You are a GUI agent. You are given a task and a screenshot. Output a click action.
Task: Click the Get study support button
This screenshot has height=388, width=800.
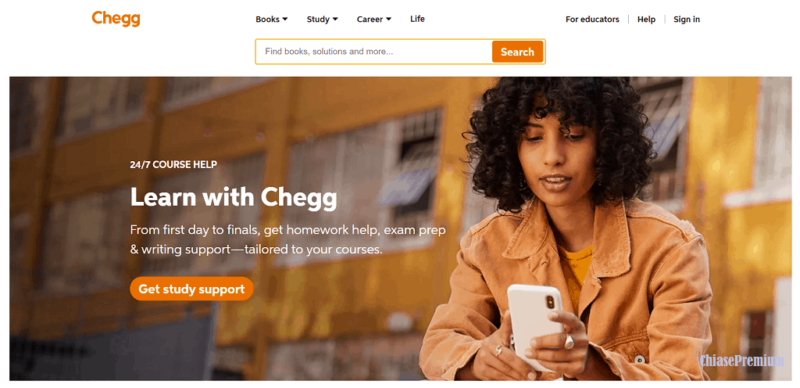pyautogui.click(x=191, y=289)
